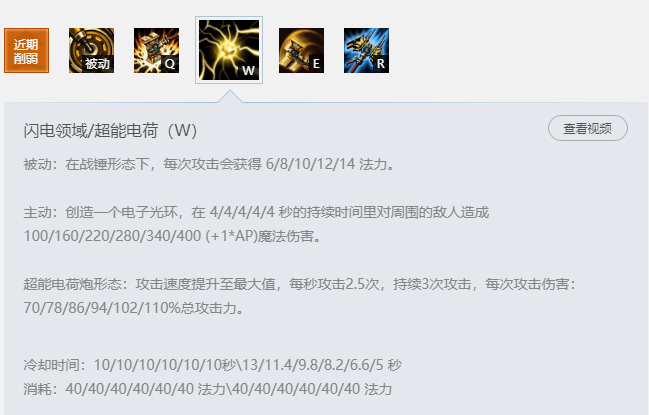The image size is (649, 415).
Task: Click the 70/78/86/94/102/110%总攻击力 text
Action: (x=133, y=308)
